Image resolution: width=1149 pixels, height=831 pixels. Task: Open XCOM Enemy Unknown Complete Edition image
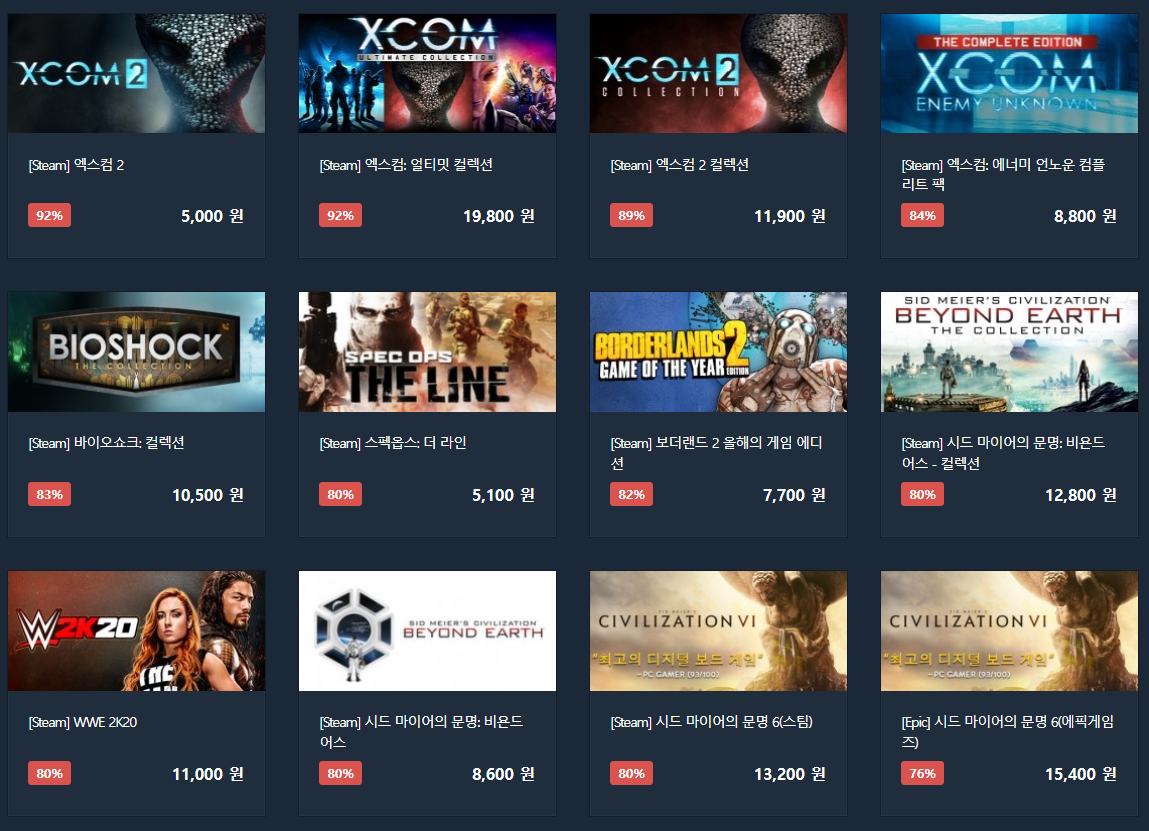(1009, 73)
